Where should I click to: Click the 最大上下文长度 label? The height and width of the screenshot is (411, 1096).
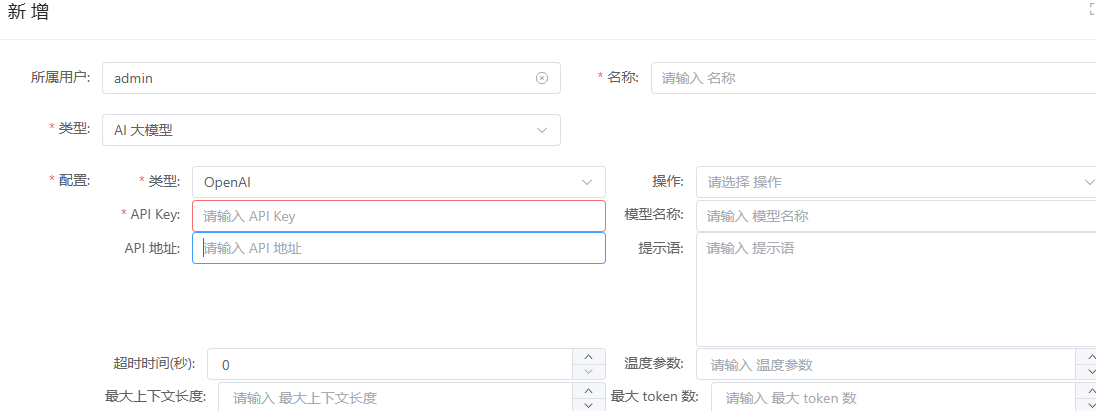tap(155, 396)
